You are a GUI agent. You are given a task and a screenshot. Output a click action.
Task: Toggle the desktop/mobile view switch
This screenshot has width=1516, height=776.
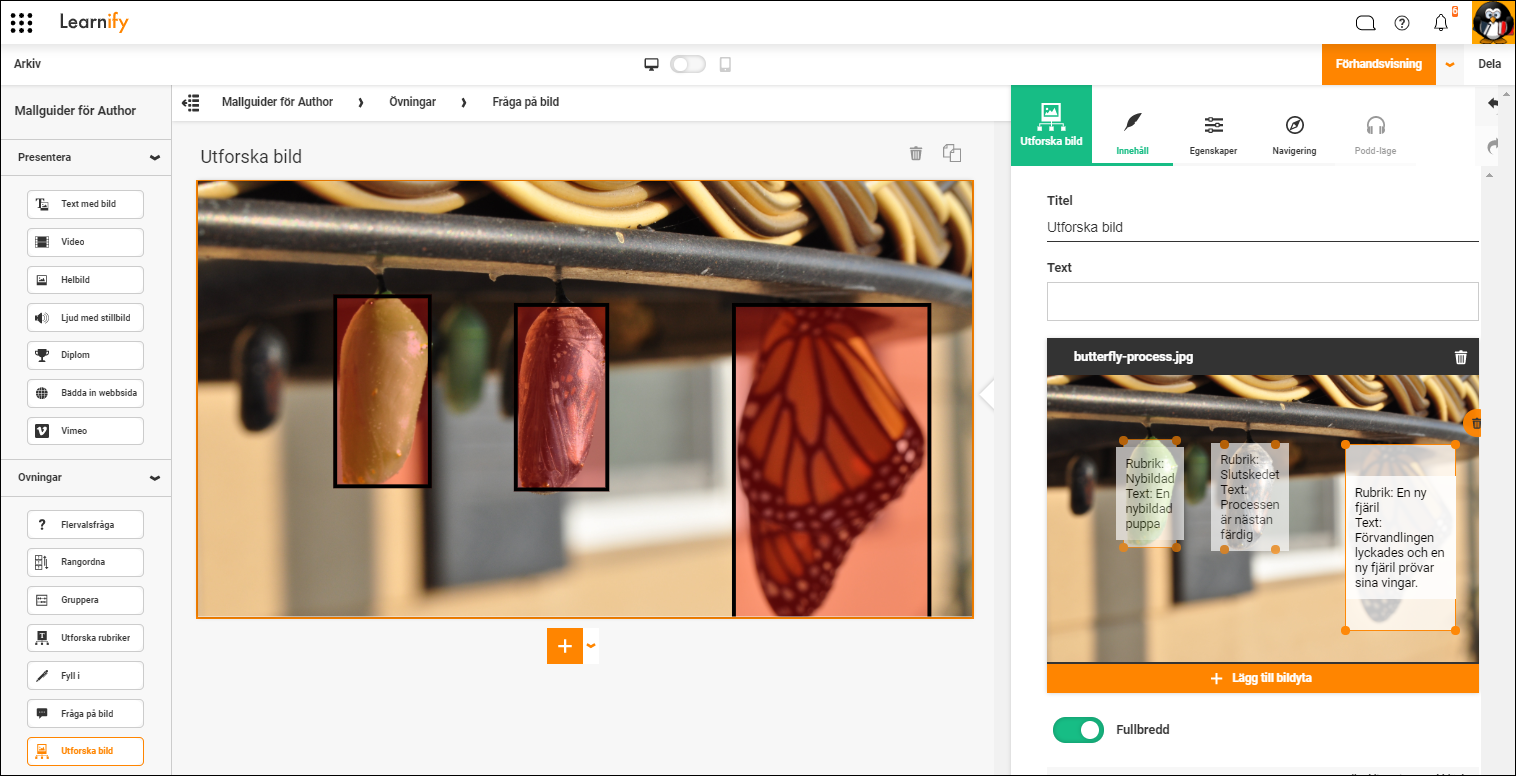point(688,64)
